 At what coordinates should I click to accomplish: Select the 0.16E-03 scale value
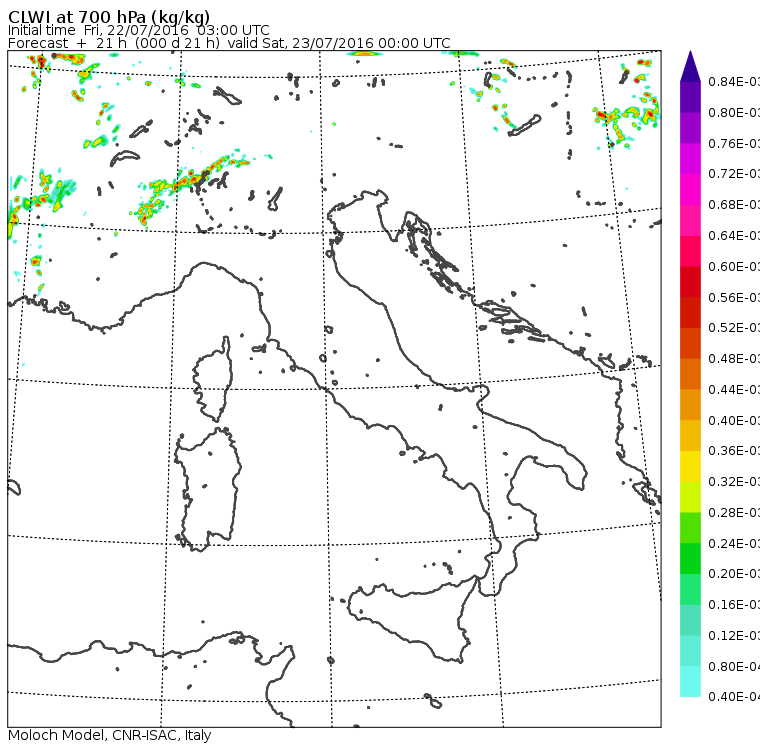click(x=734, y=605)
